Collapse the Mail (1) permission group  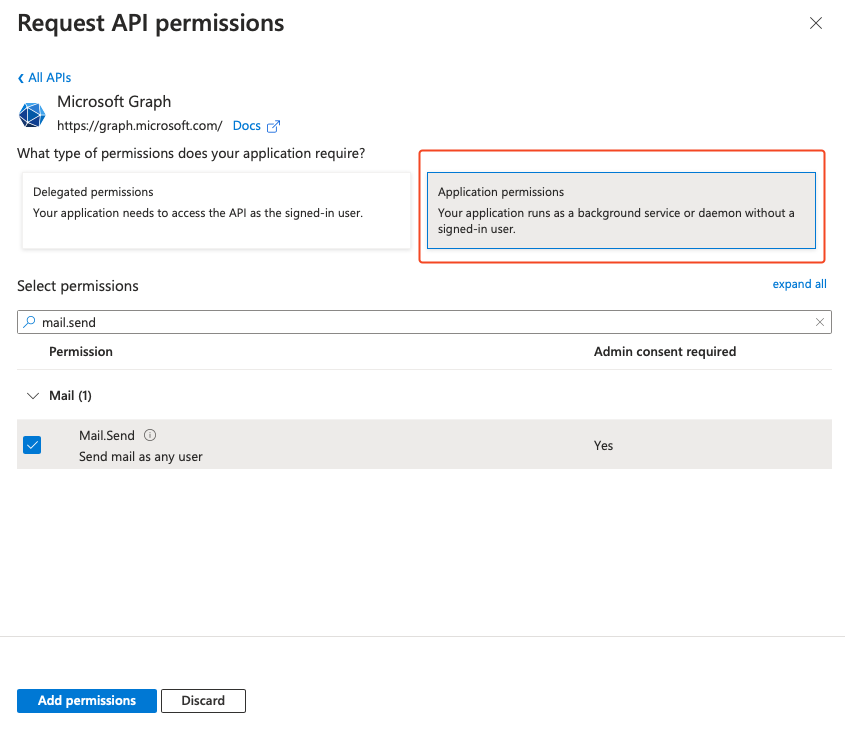point(33,395)
